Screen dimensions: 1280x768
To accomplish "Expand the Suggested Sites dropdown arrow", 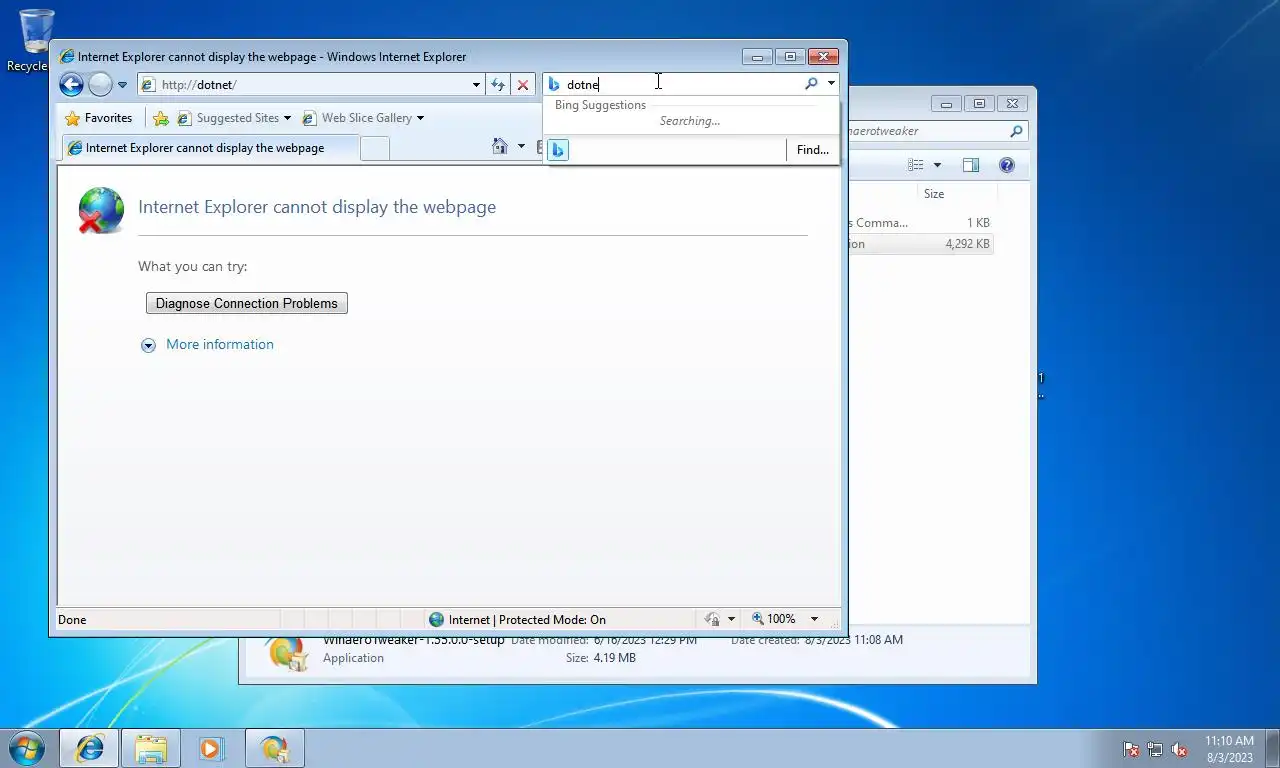I will [x=287, y=118].
